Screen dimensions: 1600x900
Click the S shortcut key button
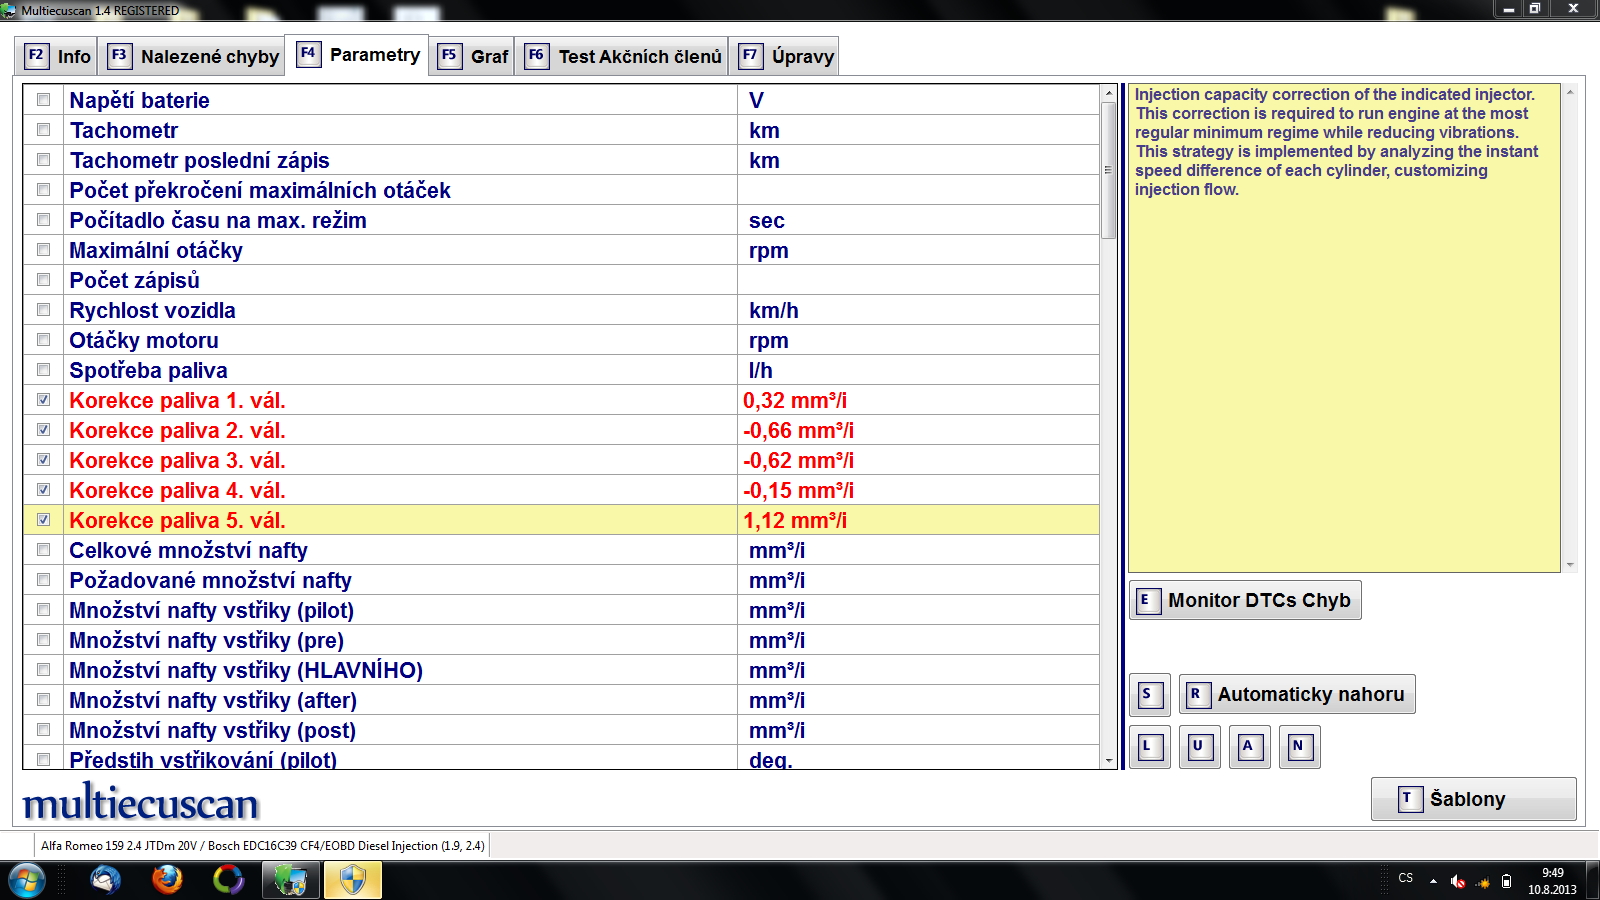pyautogui.click(x=1149, y=695)
